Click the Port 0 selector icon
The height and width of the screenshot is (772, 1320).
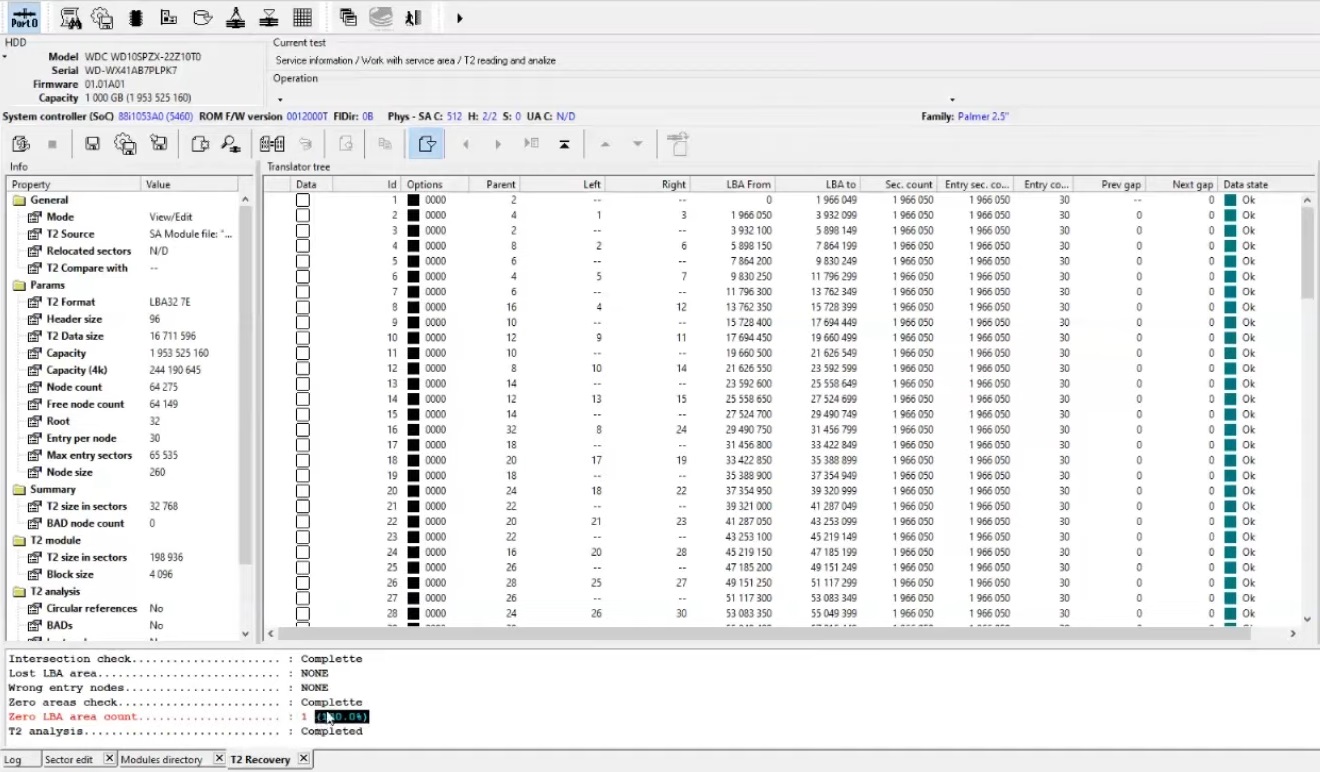click(x=23, y=17)
